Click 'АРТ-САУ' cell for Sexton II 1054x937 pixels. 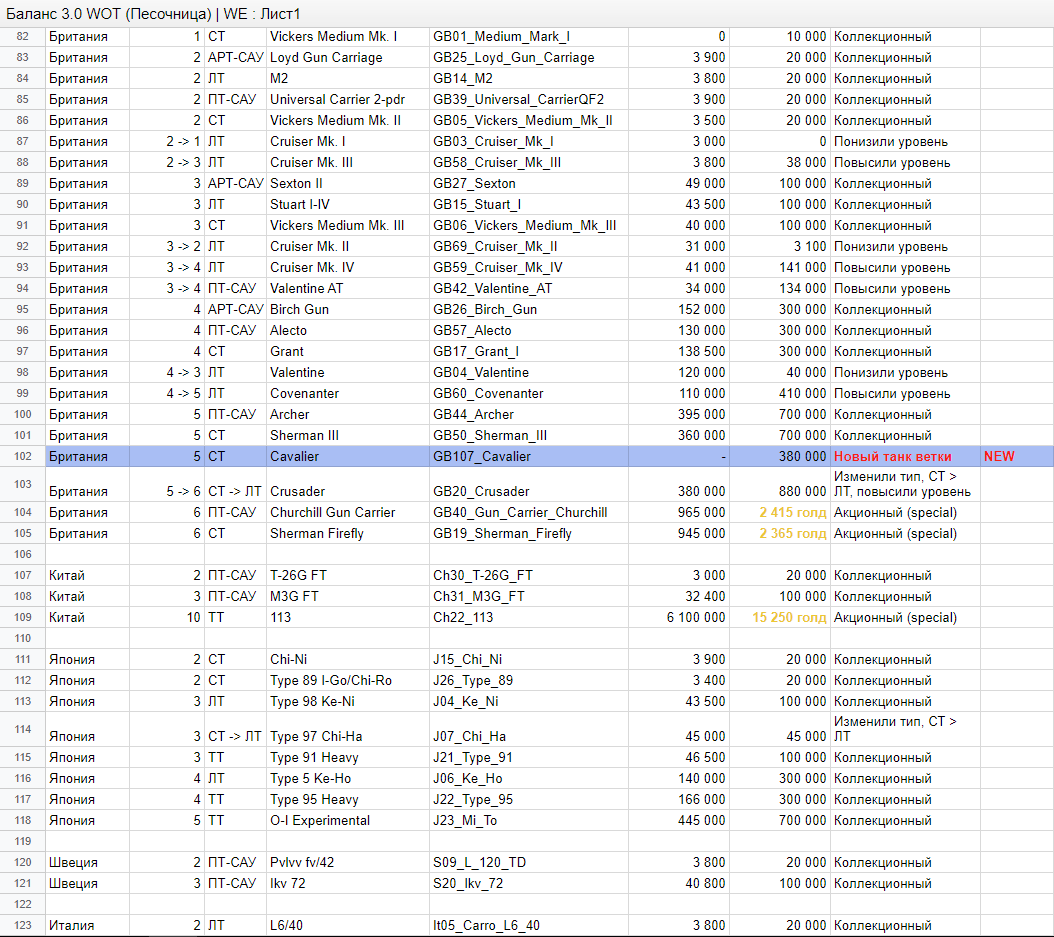pos(235,184)
